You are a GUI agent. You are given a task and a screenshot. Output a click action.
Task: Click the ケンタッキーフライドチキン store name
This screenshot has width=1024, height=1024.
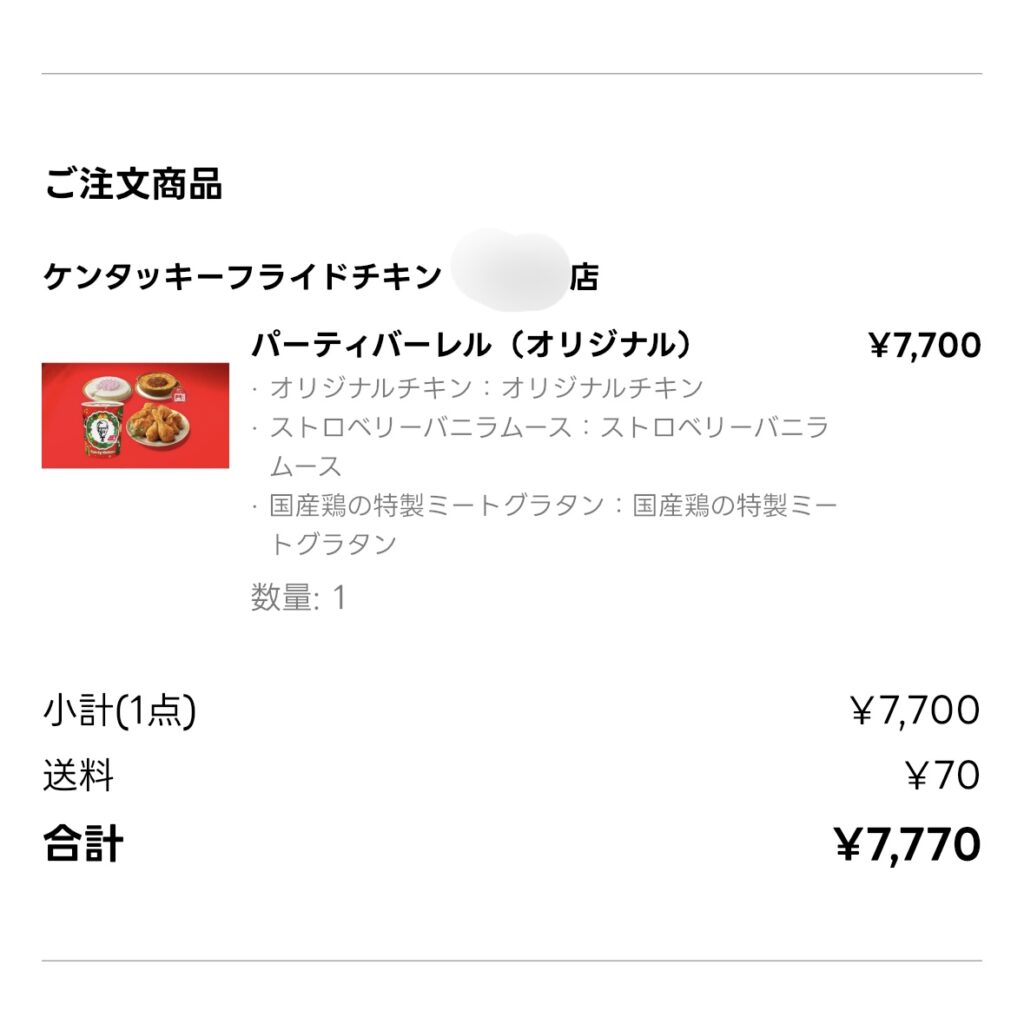pos(242,277)
